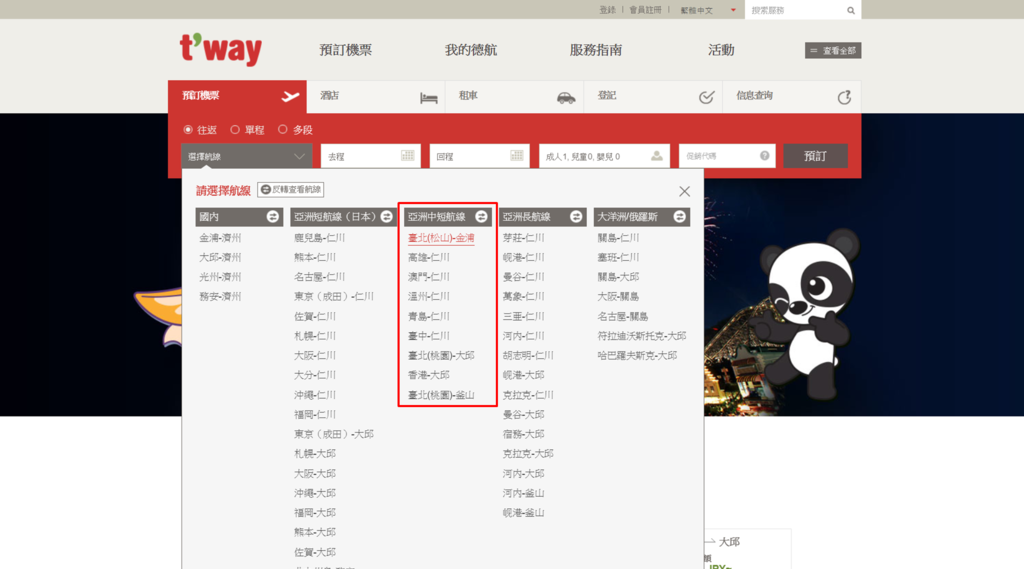Select route 大阪-關島

tap(618, 297)
